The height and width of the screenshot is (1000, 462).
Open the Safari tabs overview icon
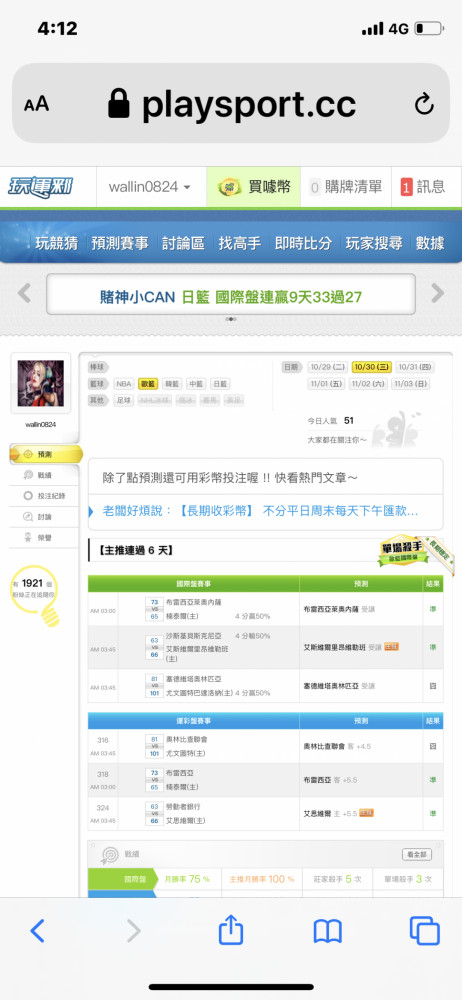(x=424, y=930)
